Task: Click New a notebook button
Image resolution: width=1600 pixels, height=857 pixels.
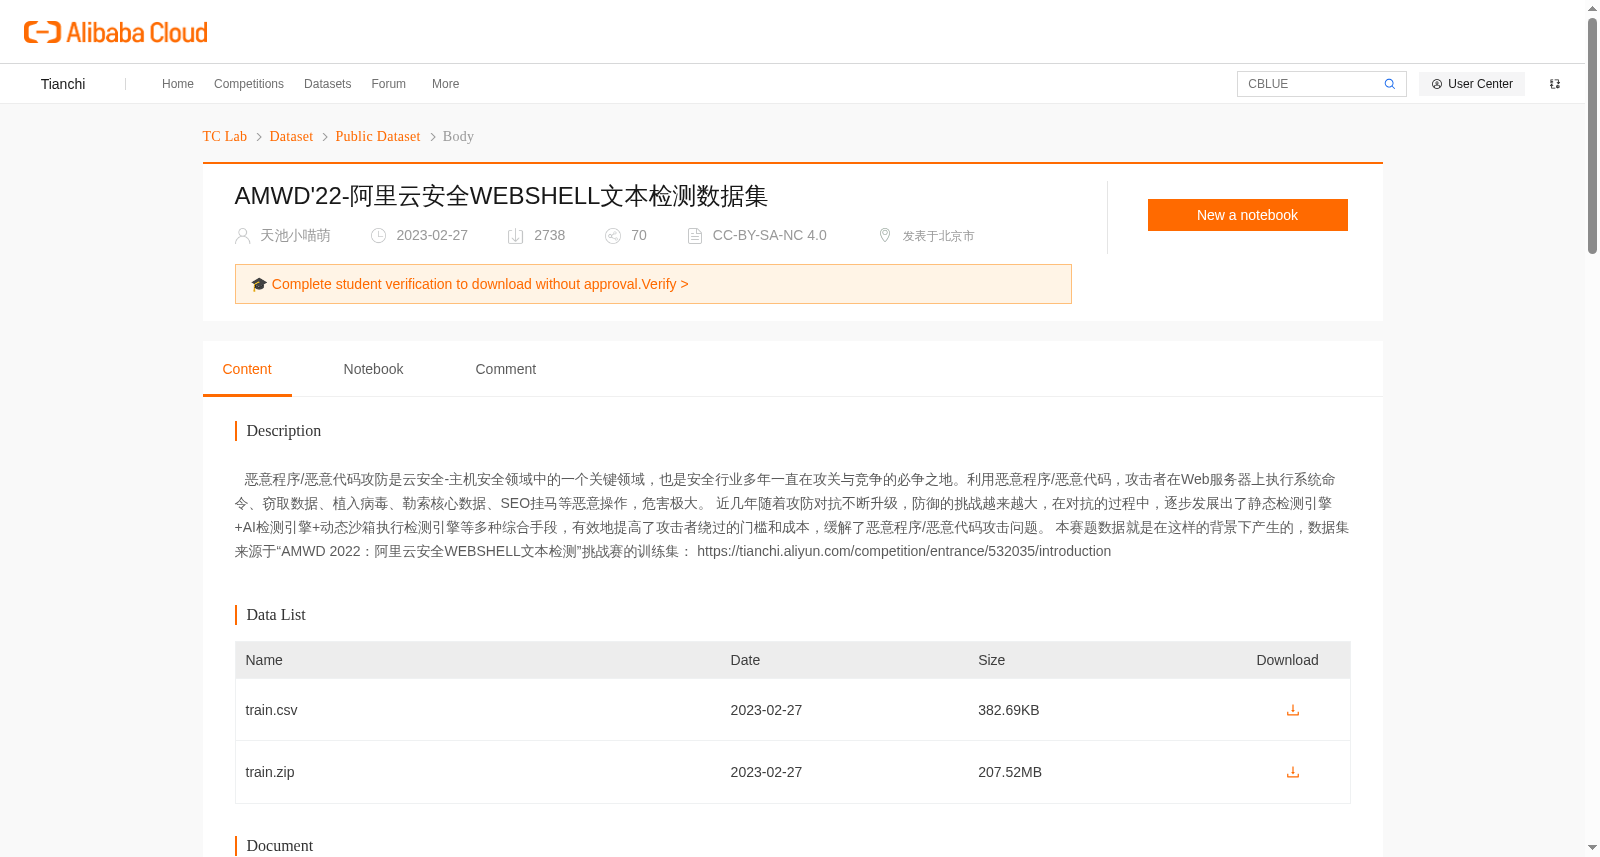Action: coord(1247,215)
